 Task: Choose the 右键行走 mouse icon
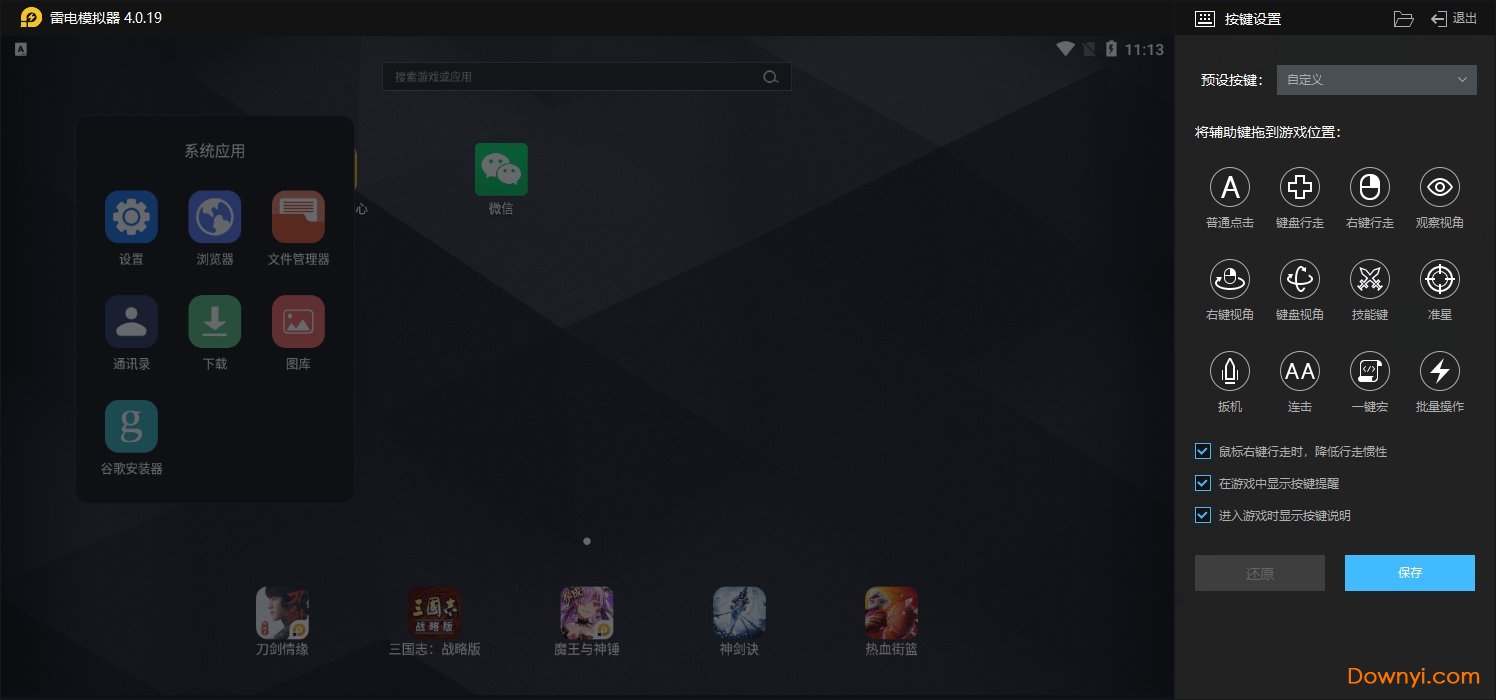click(1369, 187)
